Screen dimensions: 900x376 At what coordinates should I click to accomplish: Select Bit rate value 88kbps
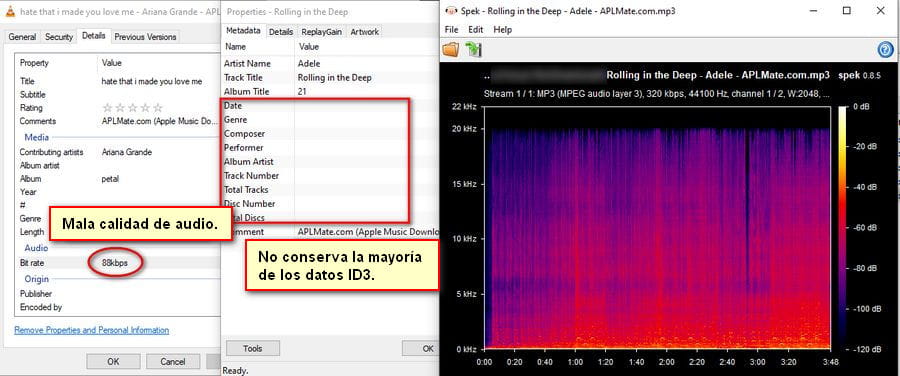(x=115, y=263)
